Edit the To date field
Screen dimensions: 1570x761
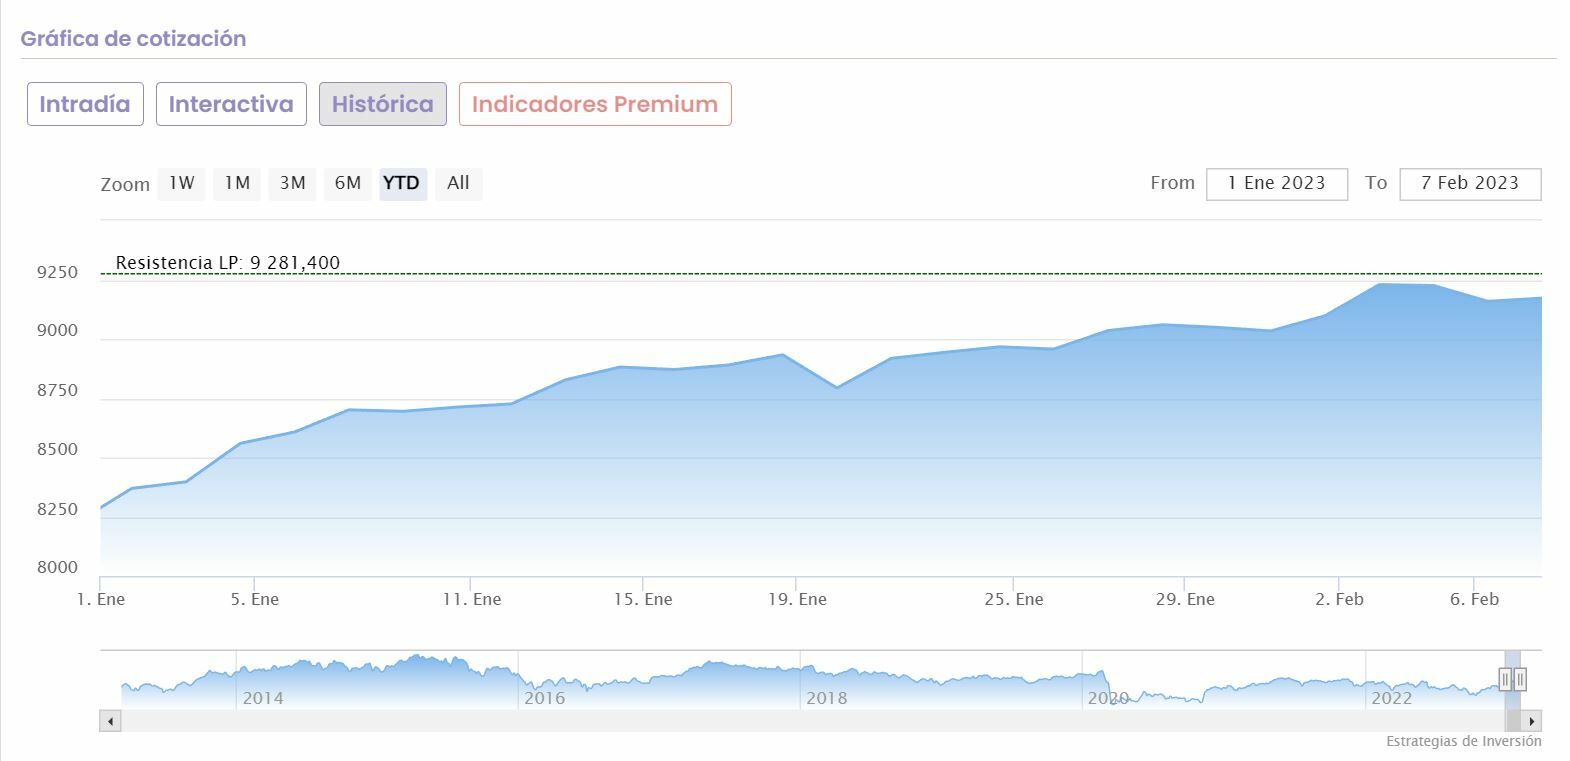pyautogui.click(x=1469, y=183)
